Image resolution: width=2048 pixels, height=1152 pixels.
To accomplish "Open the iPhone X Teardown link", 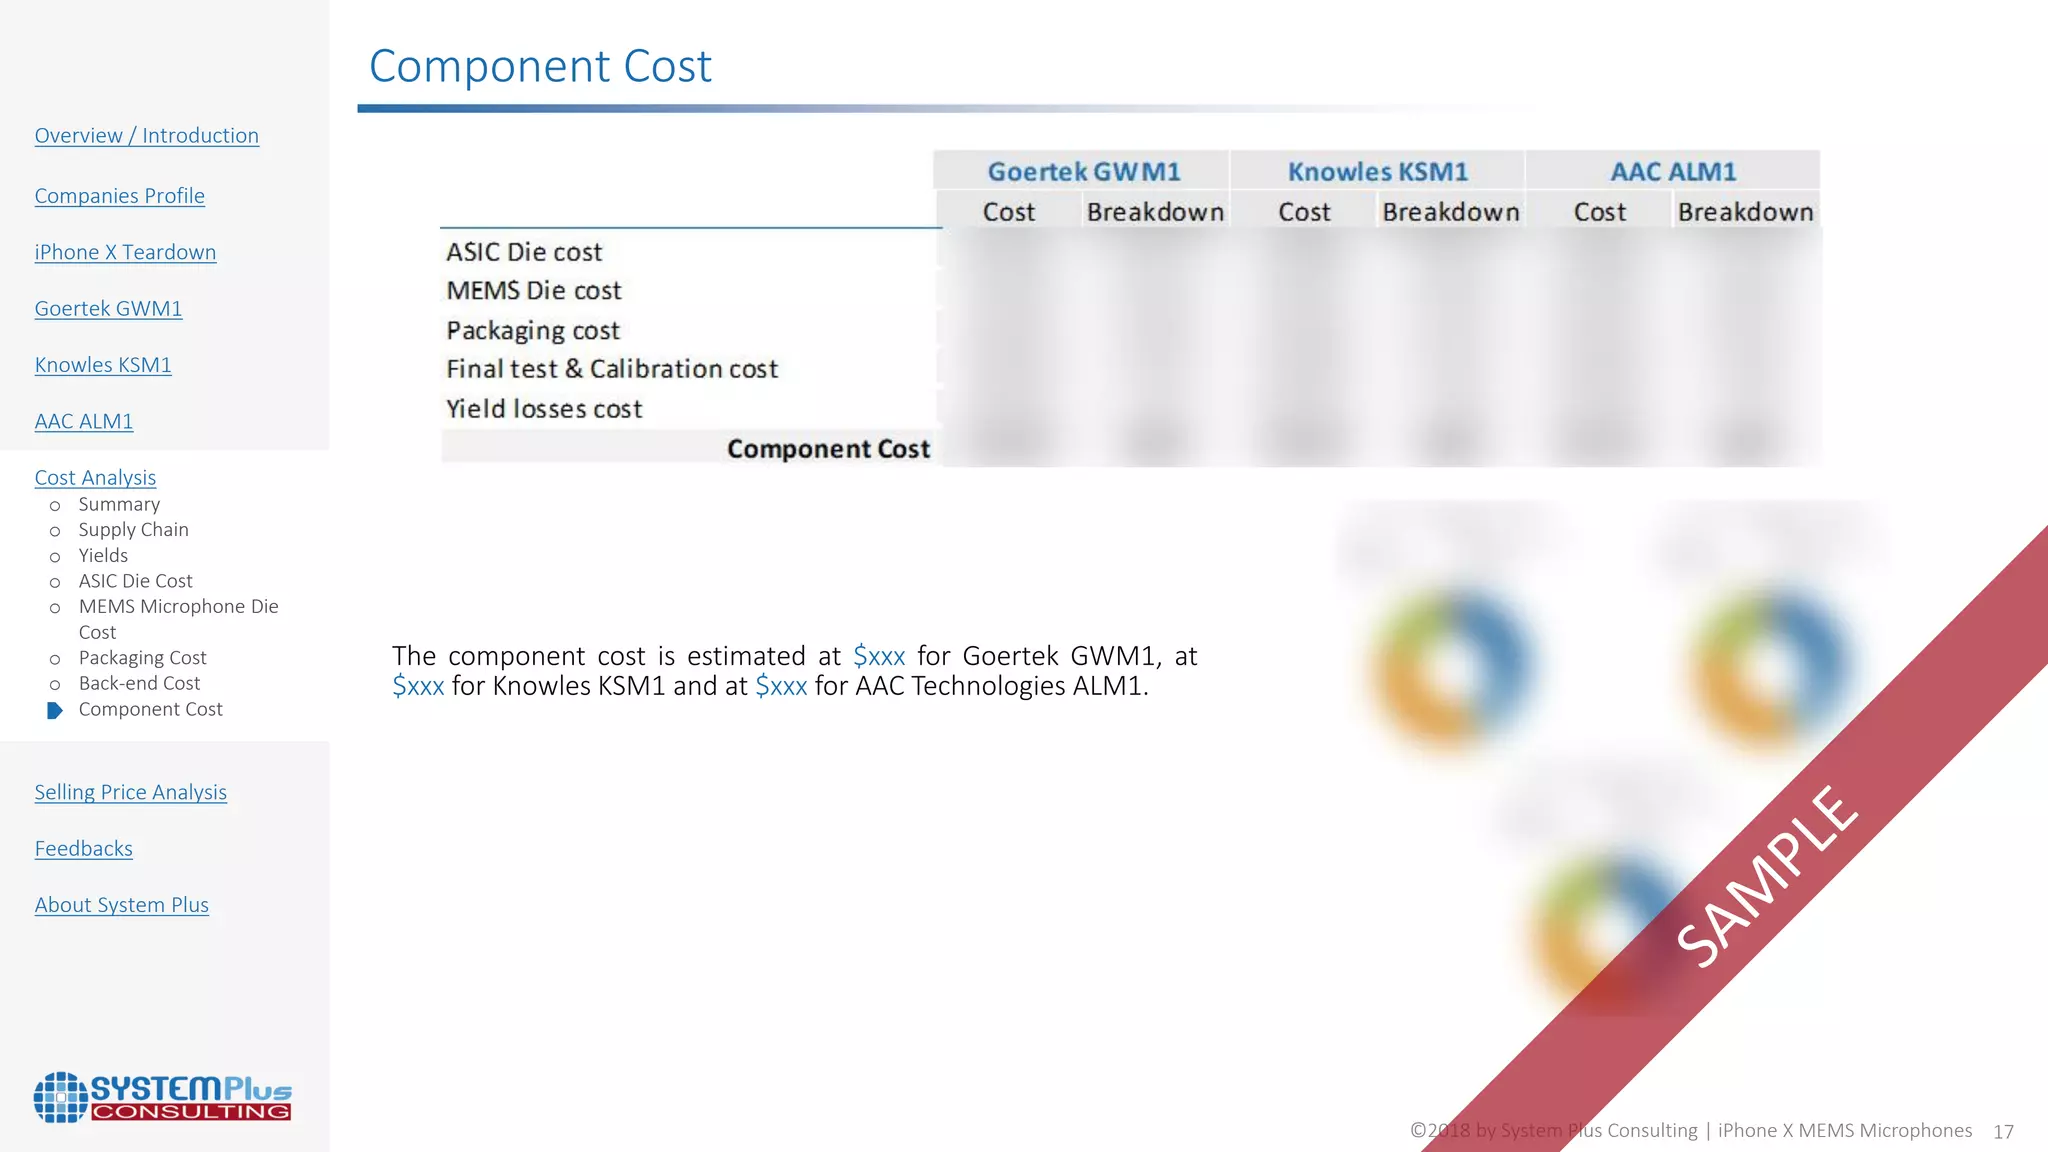I will (x=125, y=252).
